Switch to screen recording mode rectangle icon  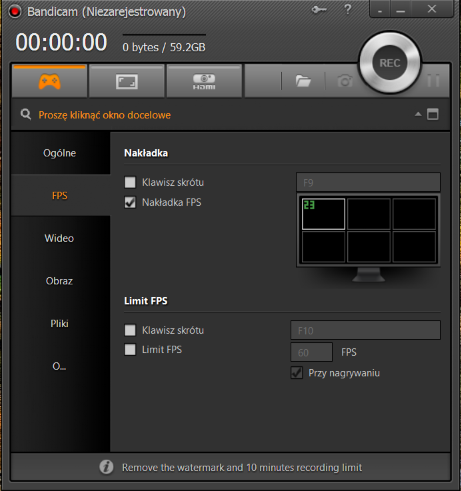[127, 81]
